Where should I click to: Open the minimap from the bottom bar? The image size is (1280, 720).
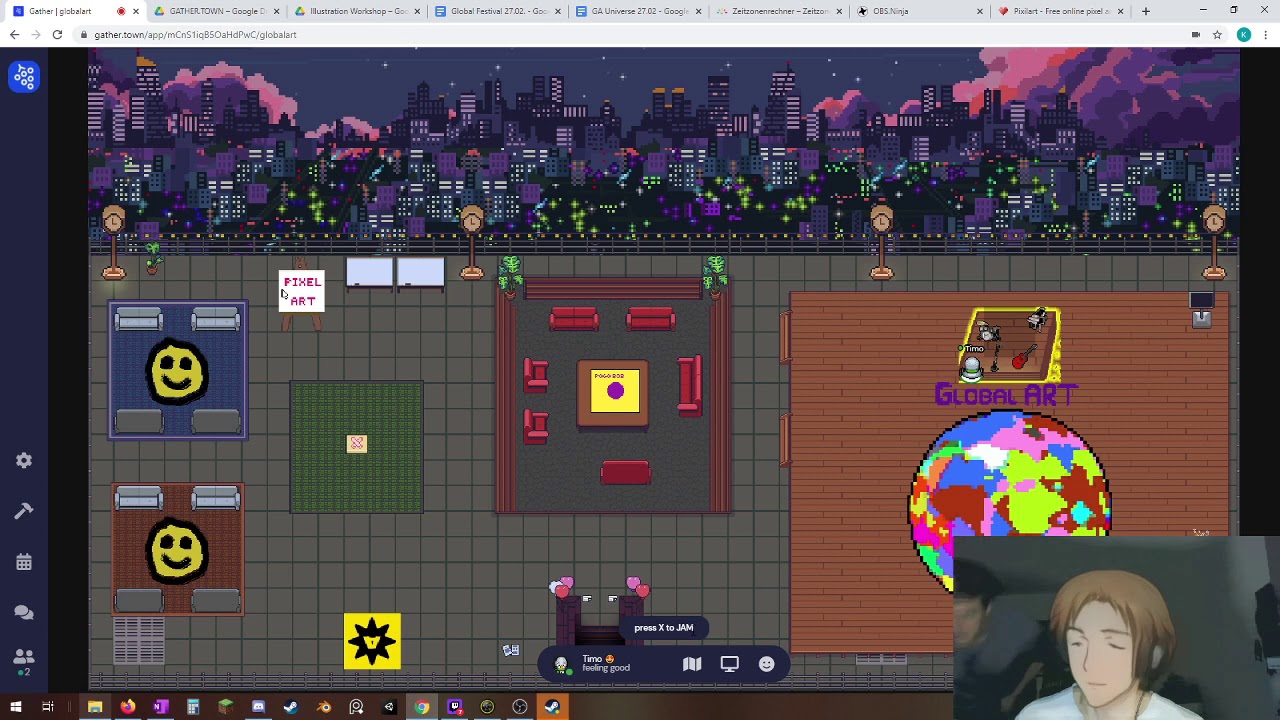click(691, 664)
